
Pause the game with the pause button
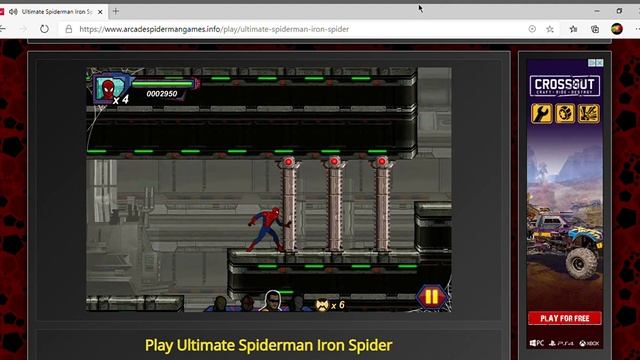coord(431,296)
